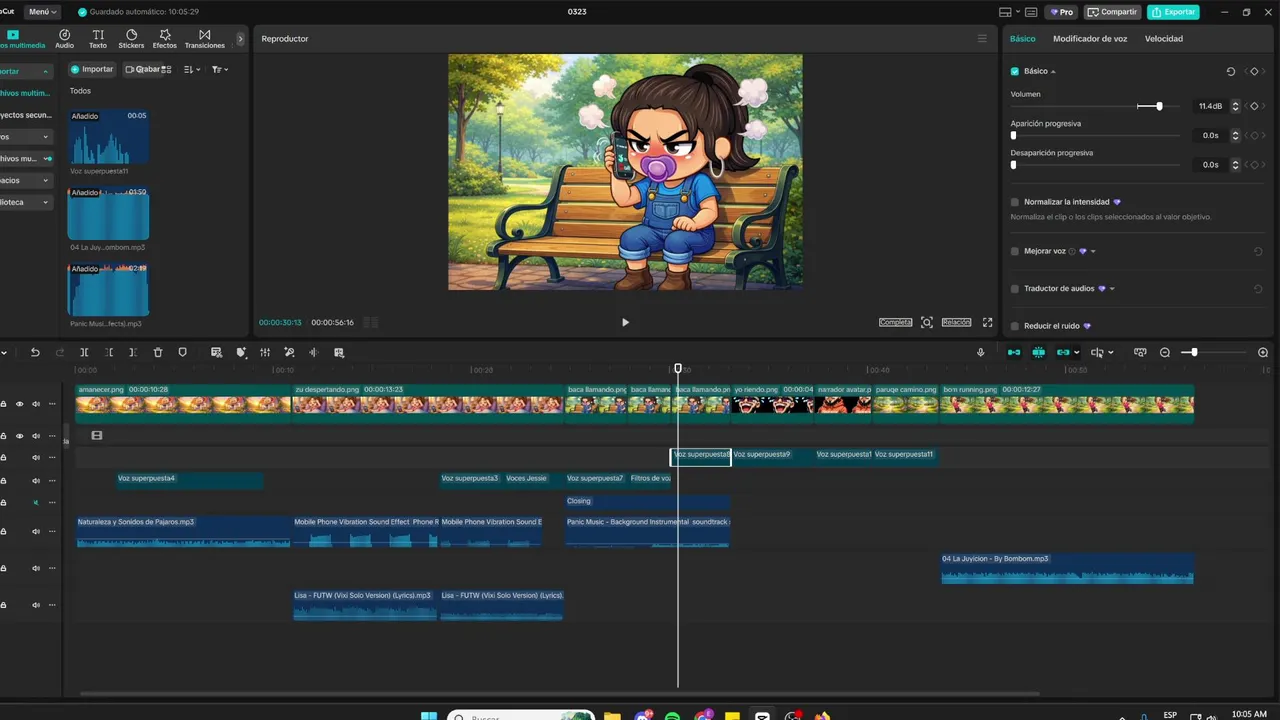Hide the amanecer.png video track
This screenshot has width=1280, height=720.
pyautogui.click(x=19, y=404)
